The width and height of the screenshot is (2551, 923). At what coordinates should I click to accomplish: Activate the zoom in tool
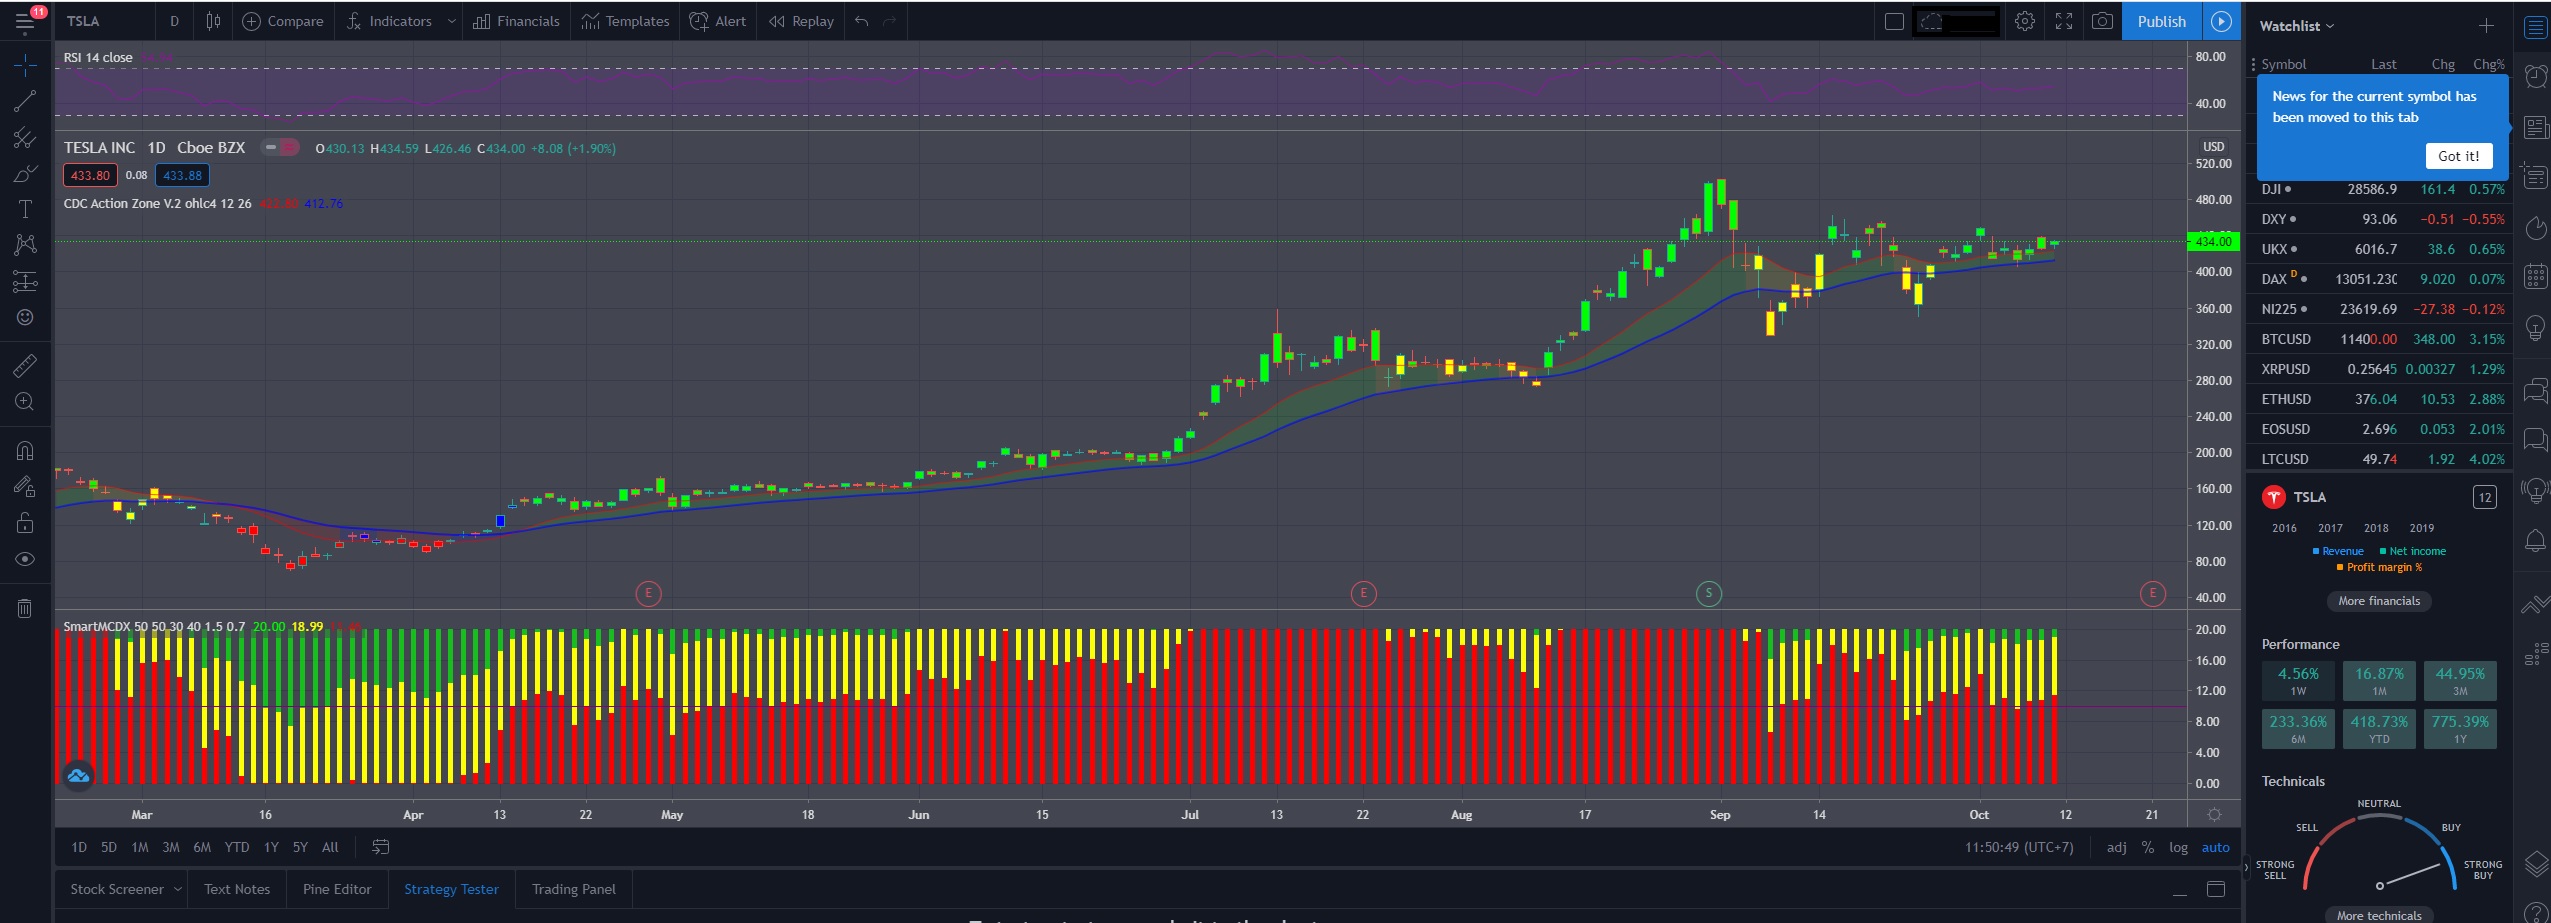pyautogui.click(x=25, y=402)
